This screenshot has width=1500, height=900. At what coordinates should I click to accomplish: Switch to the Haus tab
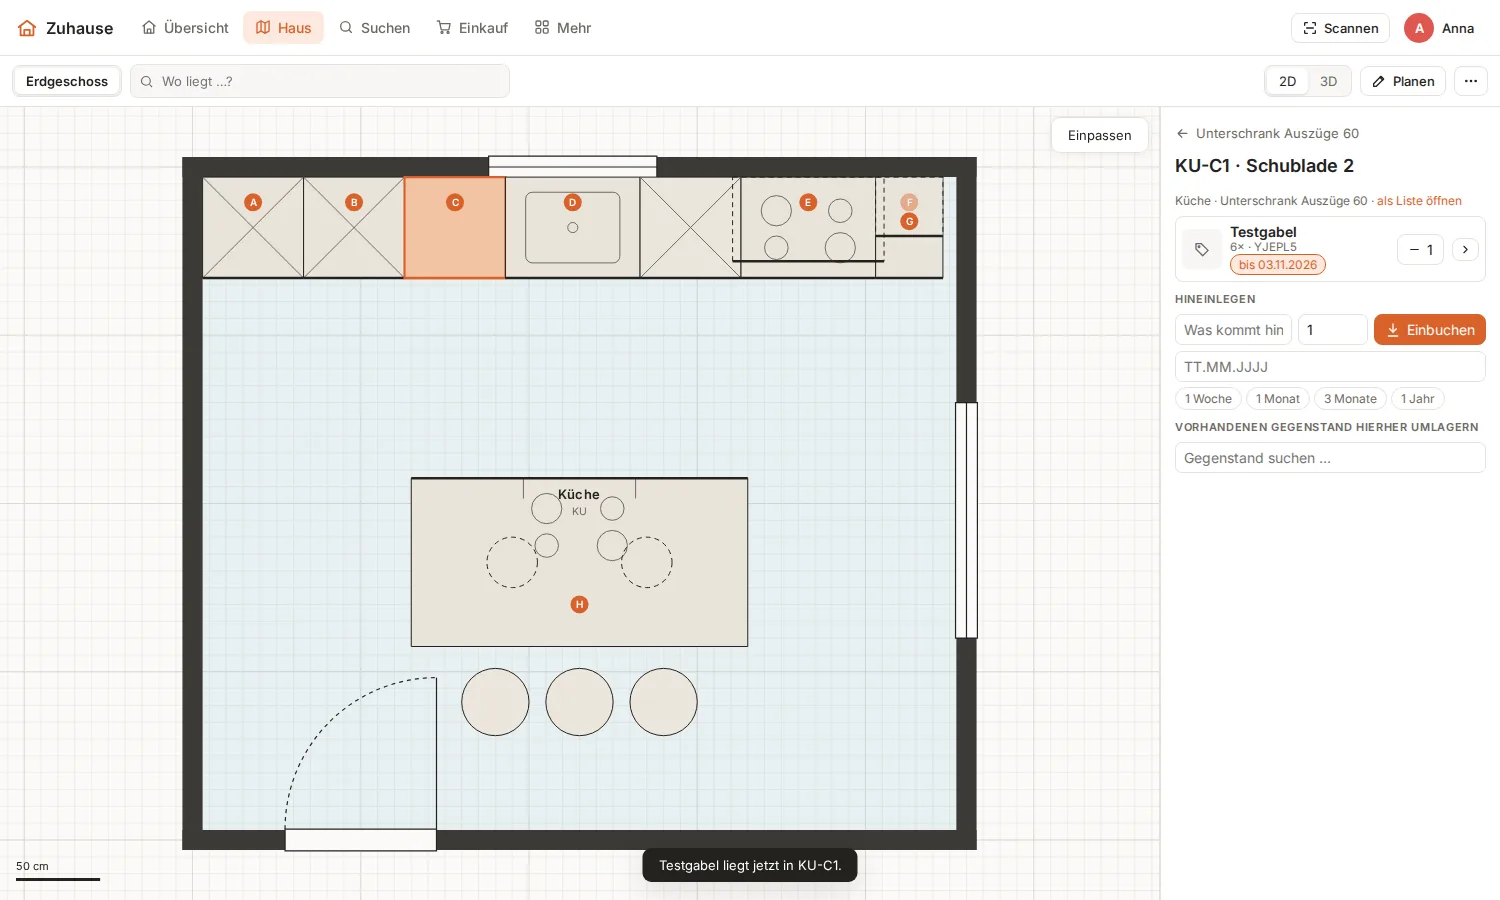pyautogui.click(x=284, y=28)
